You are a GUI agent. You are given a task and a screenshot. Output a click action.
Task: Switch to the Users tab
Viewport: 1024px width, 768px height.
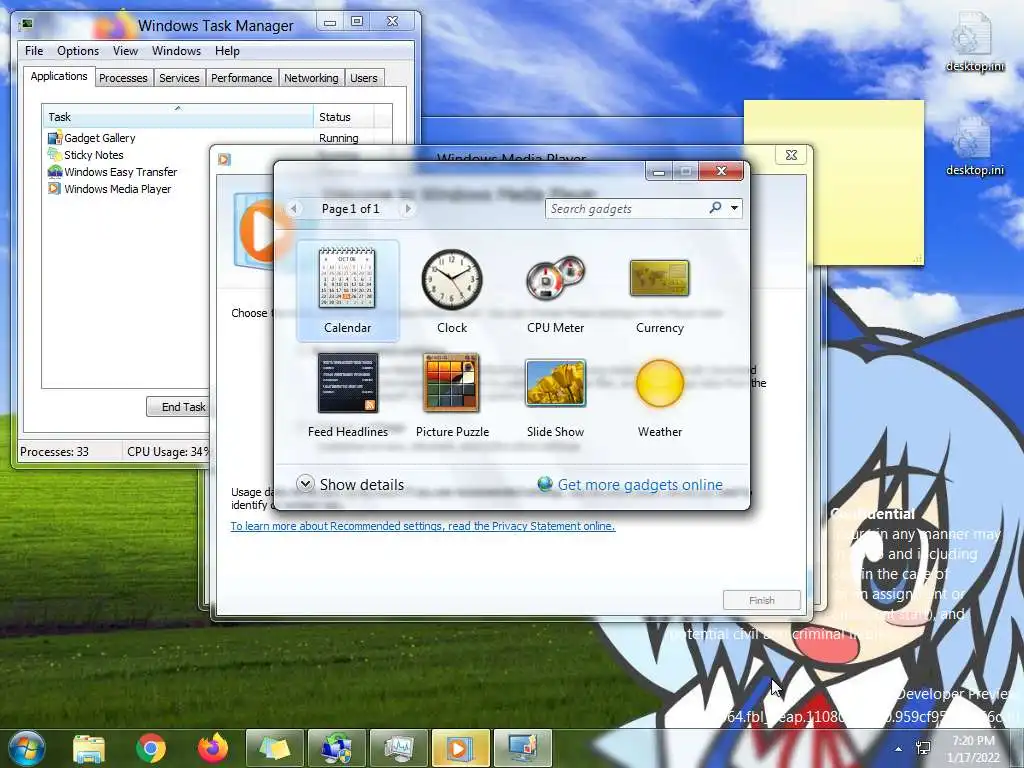click(364, 78)
